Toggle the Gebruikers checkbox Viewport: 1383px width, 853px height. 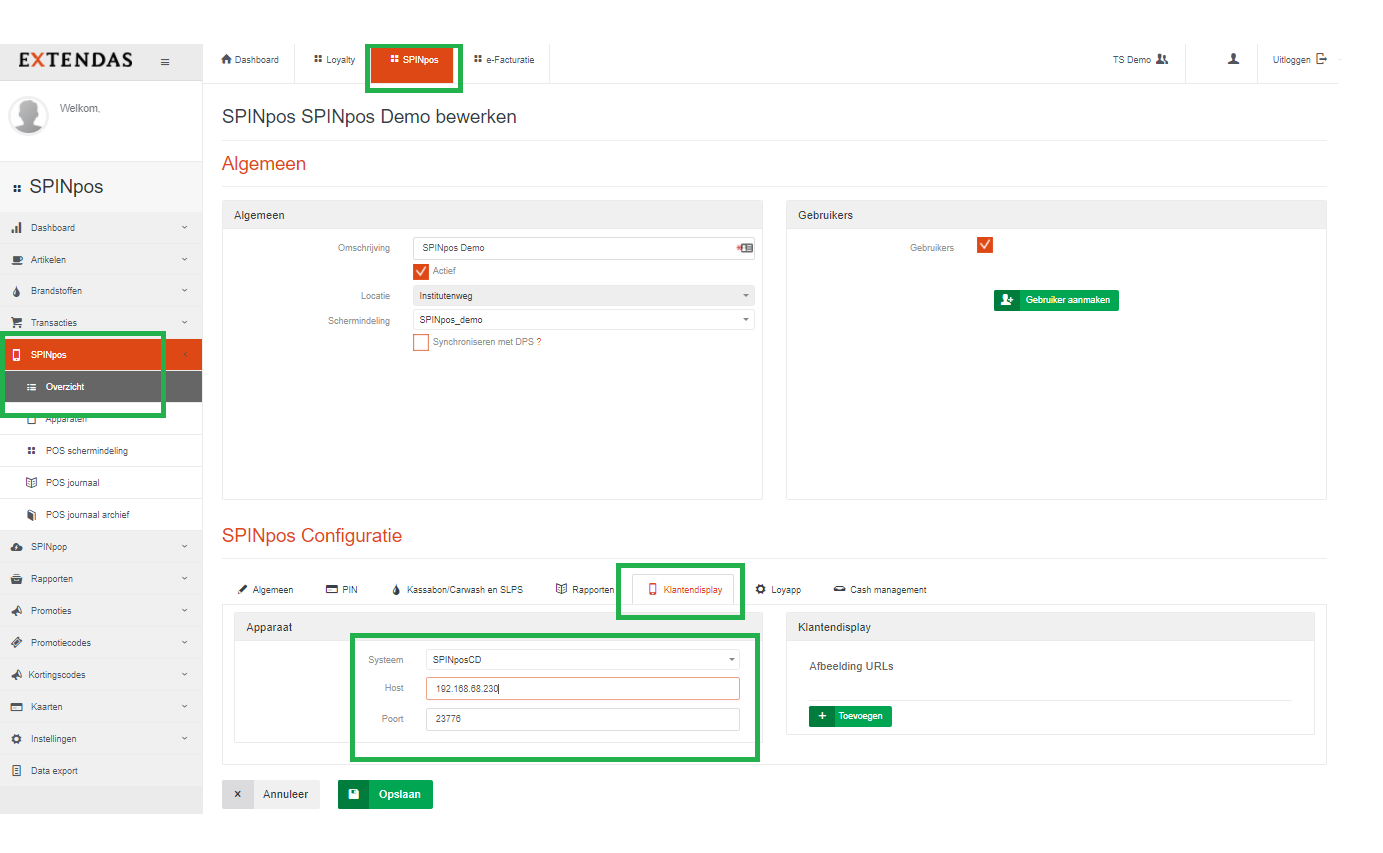click(985, 245)
